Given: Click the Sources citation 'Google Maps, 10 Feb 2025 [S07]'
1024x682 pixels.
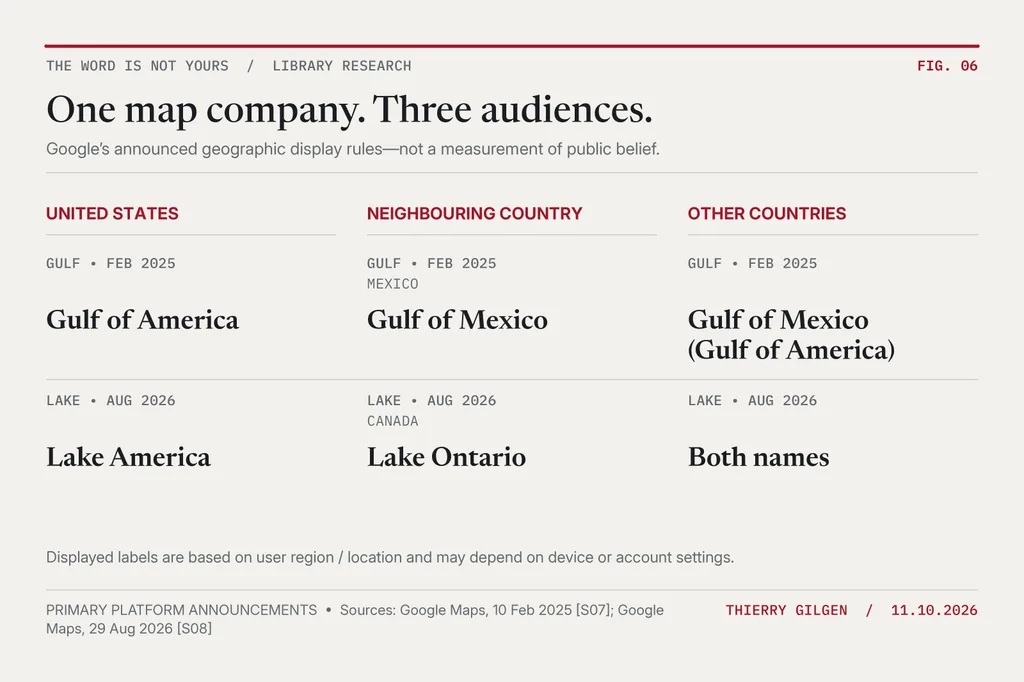Looking at the screenshot, I should click(506, 610).
